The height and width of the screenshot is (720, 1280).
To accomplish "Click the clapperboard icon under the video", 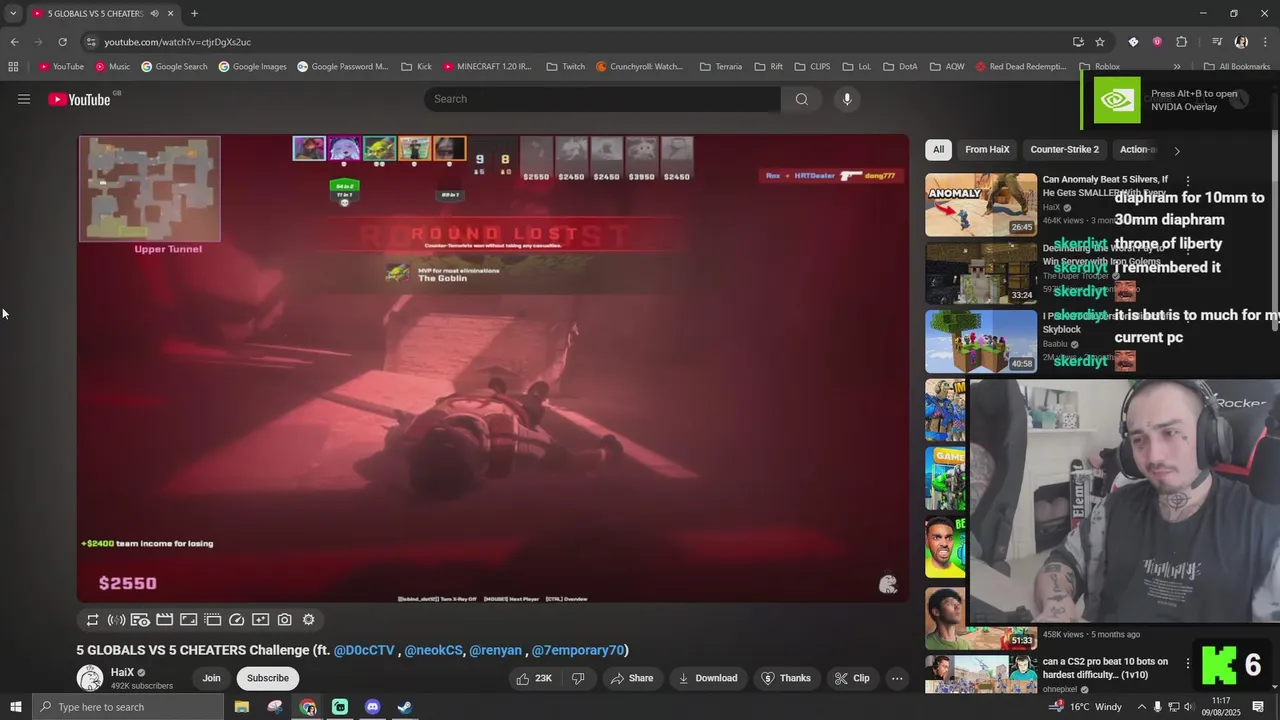I will coord(164,620).
